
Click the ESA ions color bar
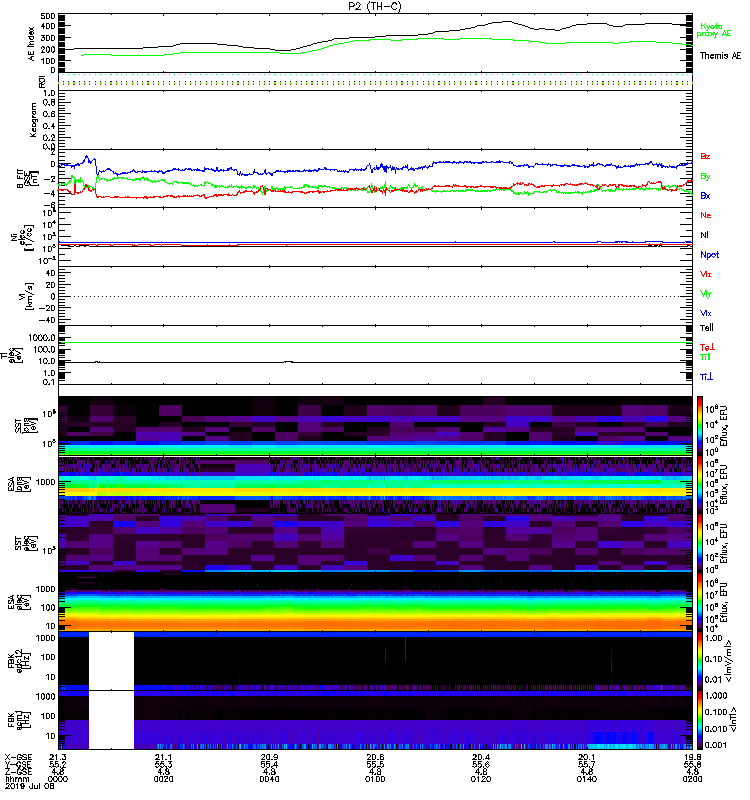[700, 484]
